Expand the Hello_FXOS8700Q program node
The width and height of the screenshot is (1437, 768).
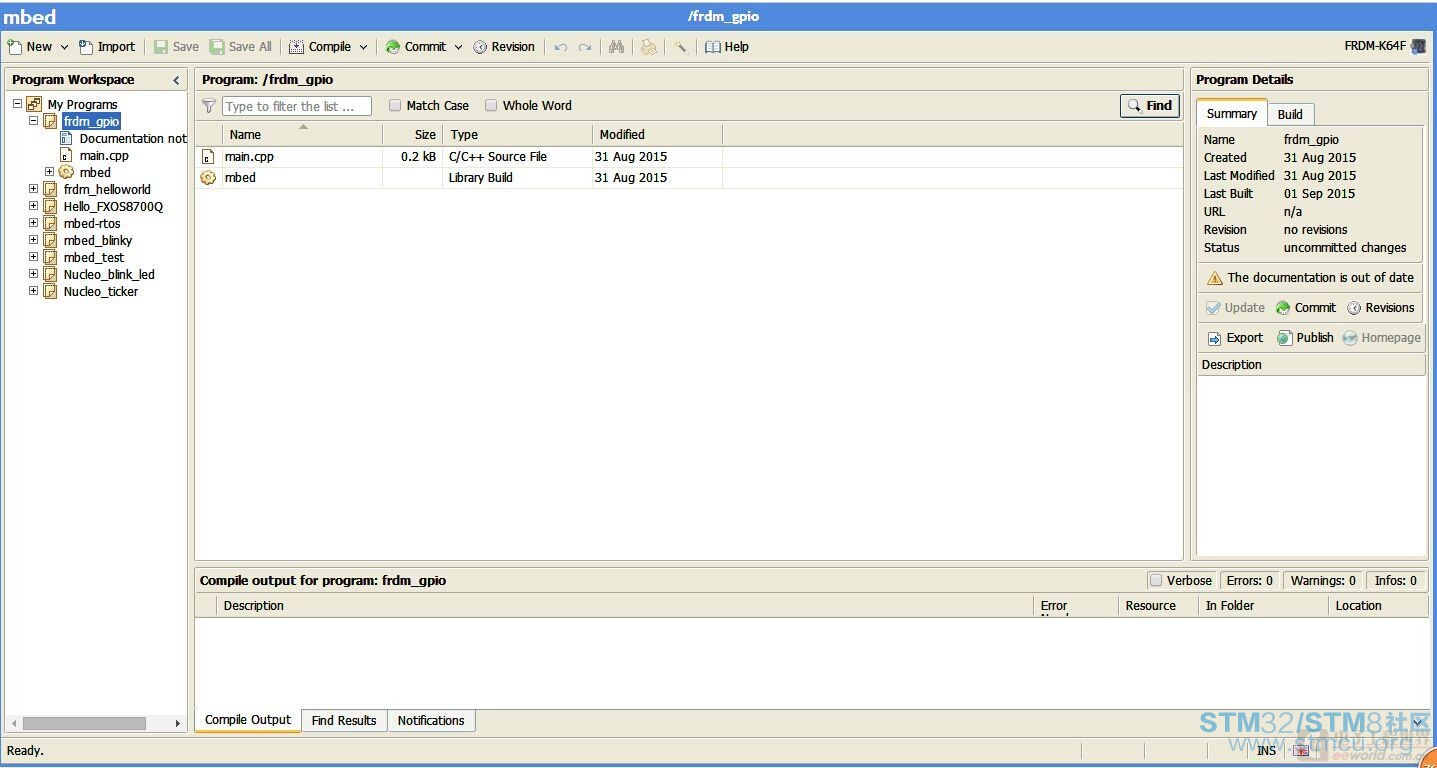click(x=33, y=206)
